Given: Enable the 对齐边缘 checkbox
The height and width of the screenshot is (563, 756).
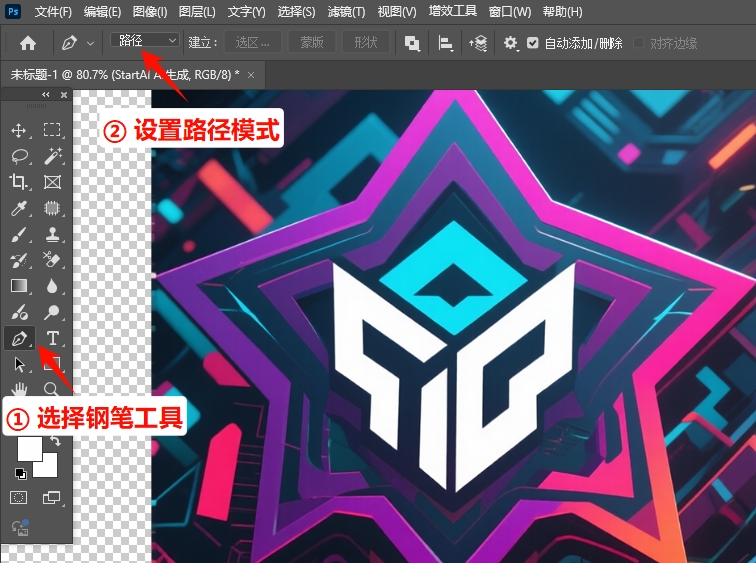Looking at the screenshot, I should click(638, 43).
